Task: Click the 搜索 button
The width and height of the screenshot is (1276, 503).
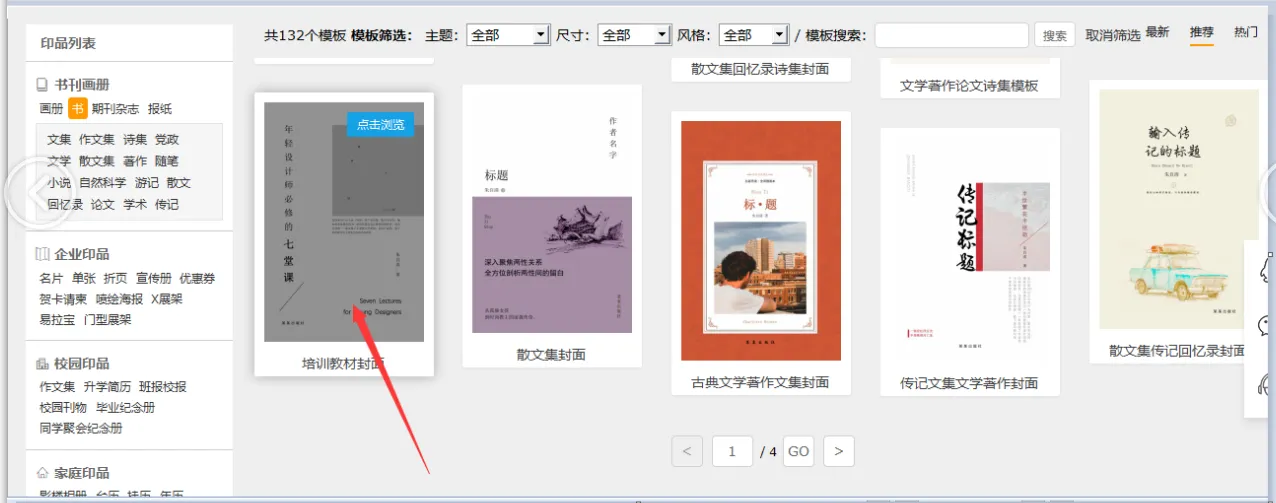Action: (1055, 35)
